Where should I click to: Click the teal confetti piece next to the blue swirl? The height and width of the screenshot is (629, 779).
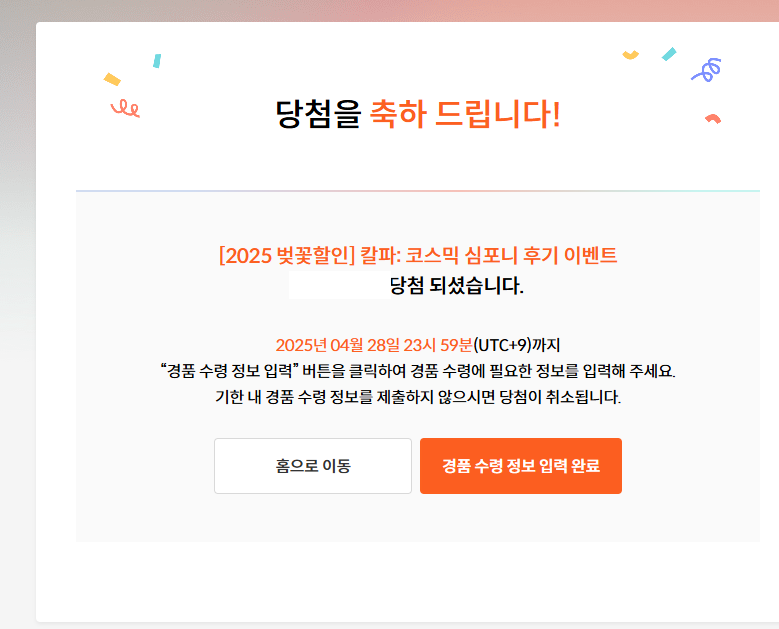pos(669,54)
